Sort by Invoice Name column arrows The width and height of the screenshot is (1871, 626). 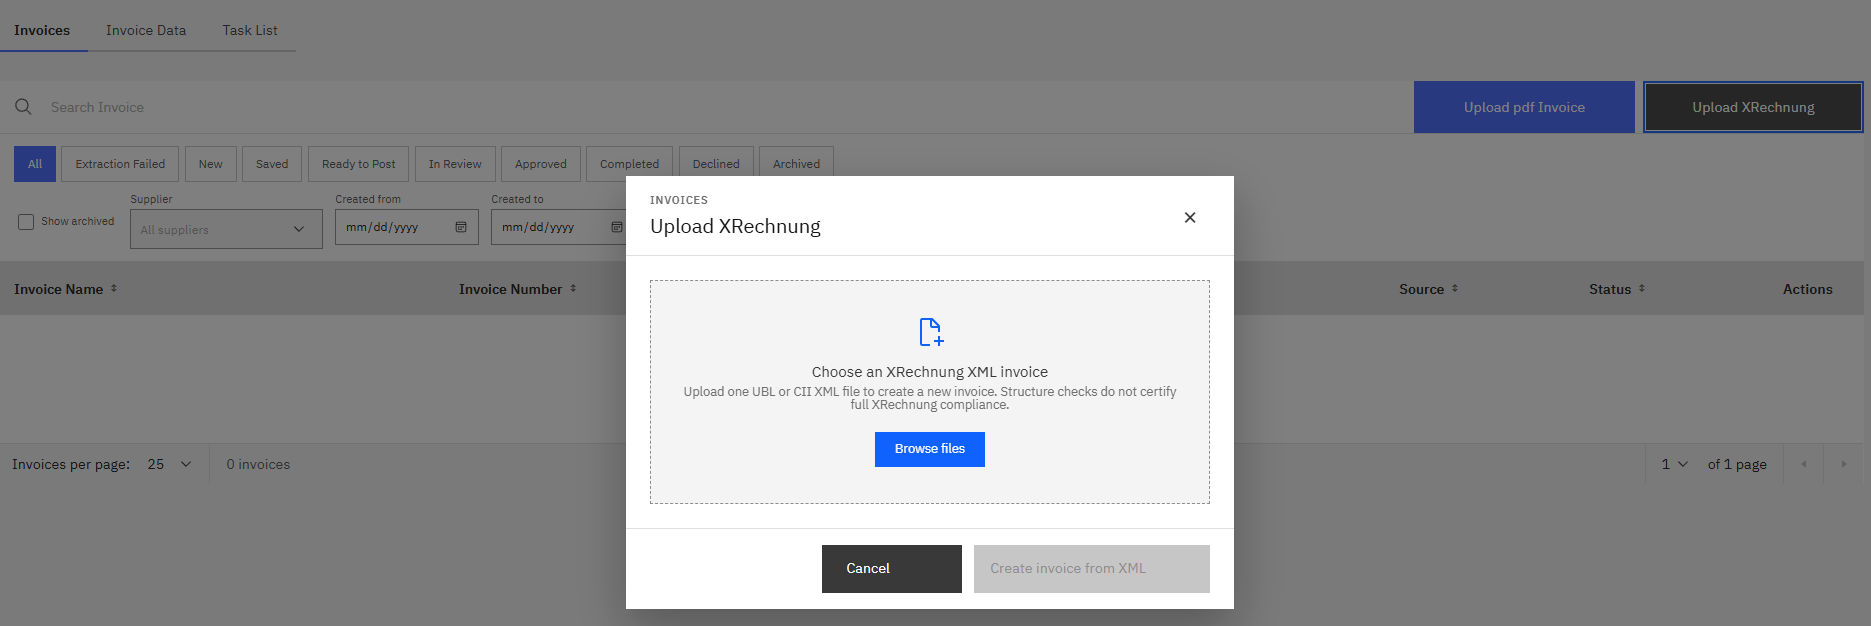click(x=114, y=289)
